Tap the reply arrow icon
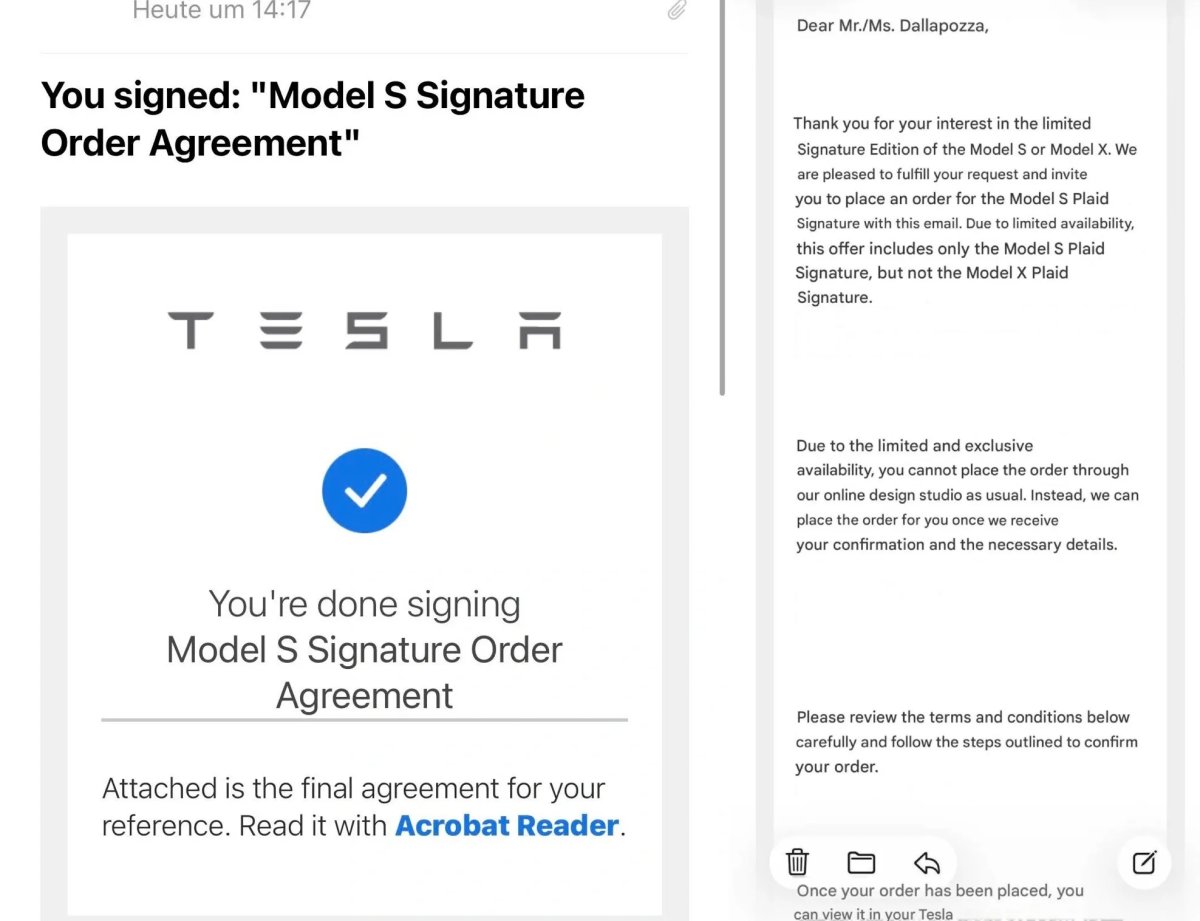 click(x=927, y=862)
